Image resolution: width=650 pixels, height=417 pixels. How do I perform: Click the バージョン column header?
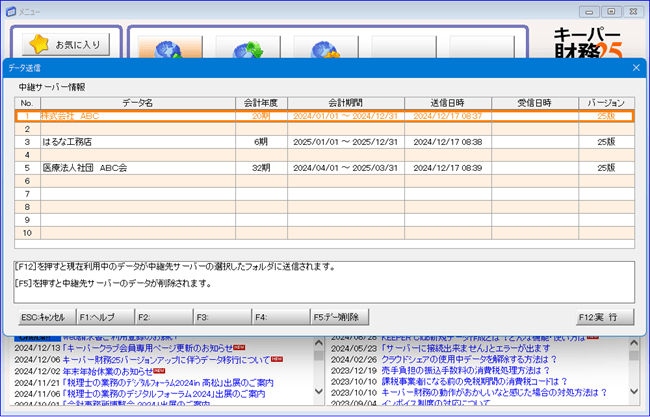(x=606, y=103)
